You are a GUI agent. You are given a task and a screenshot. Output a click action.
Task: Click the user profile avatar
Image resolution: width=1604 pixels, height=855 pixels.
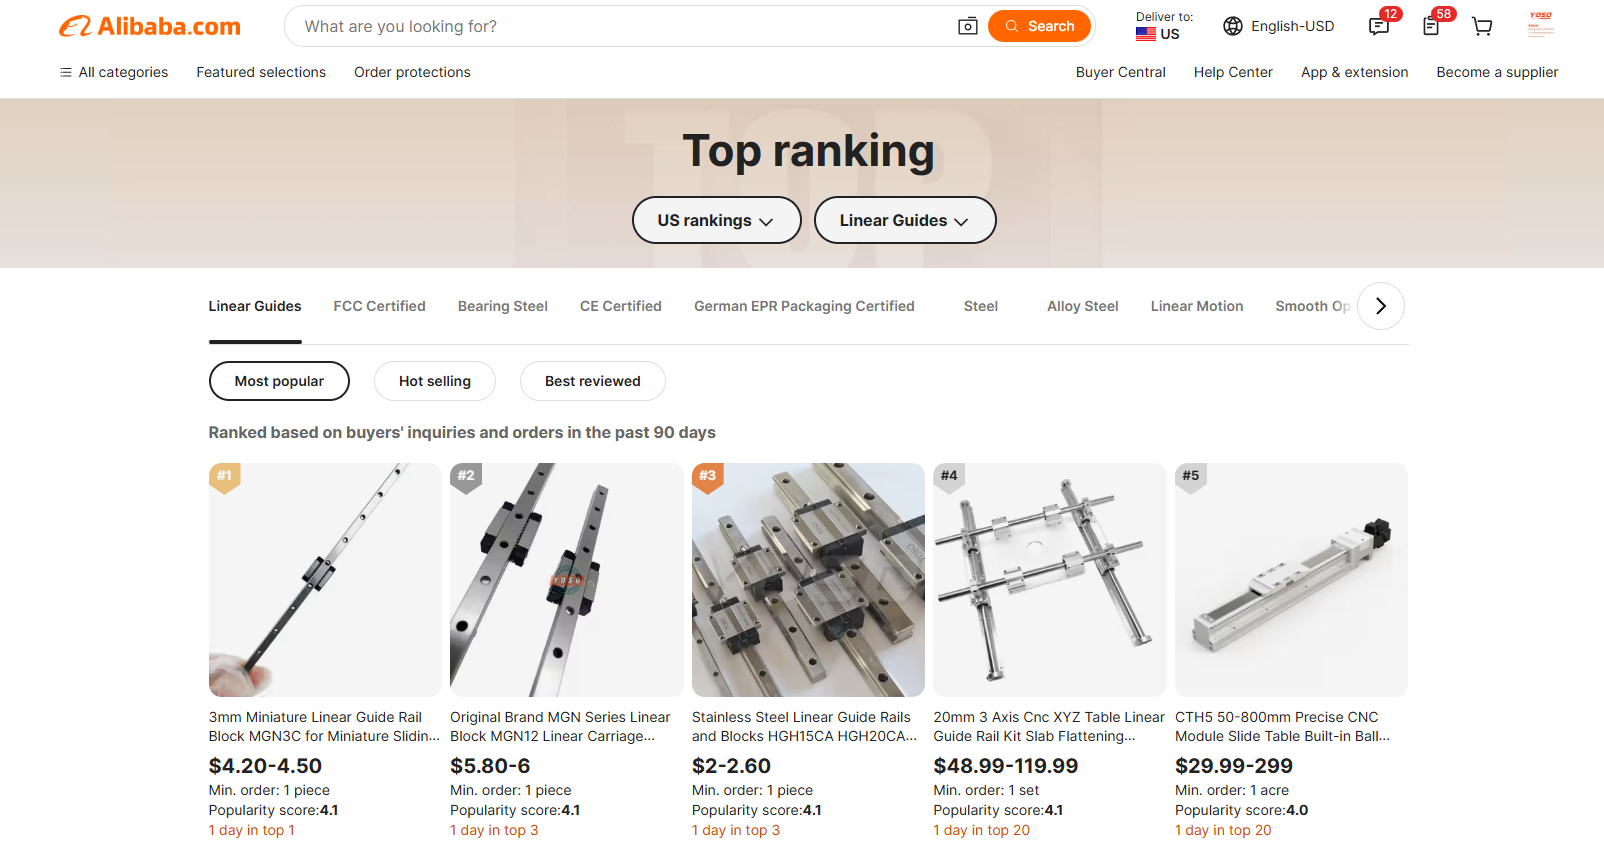1540,25
